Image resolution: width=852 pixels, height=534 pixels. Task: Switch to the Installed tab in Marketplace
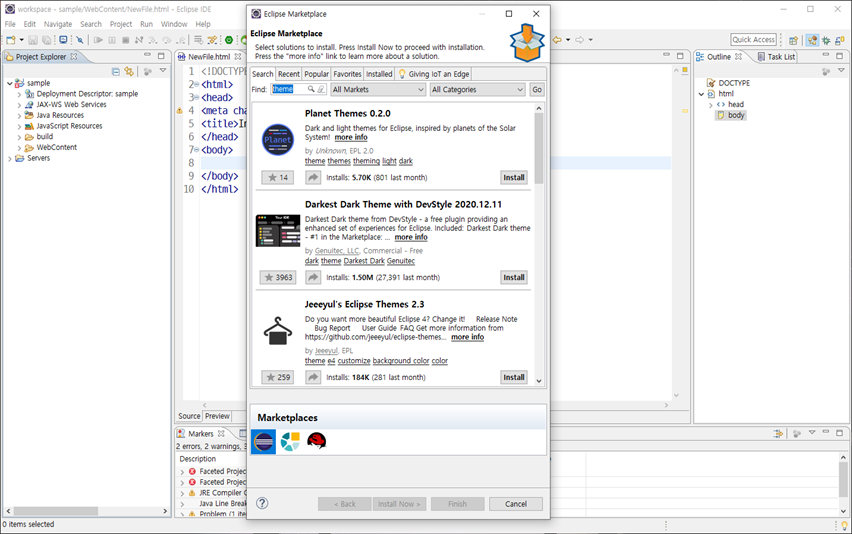tap(379, 74)
